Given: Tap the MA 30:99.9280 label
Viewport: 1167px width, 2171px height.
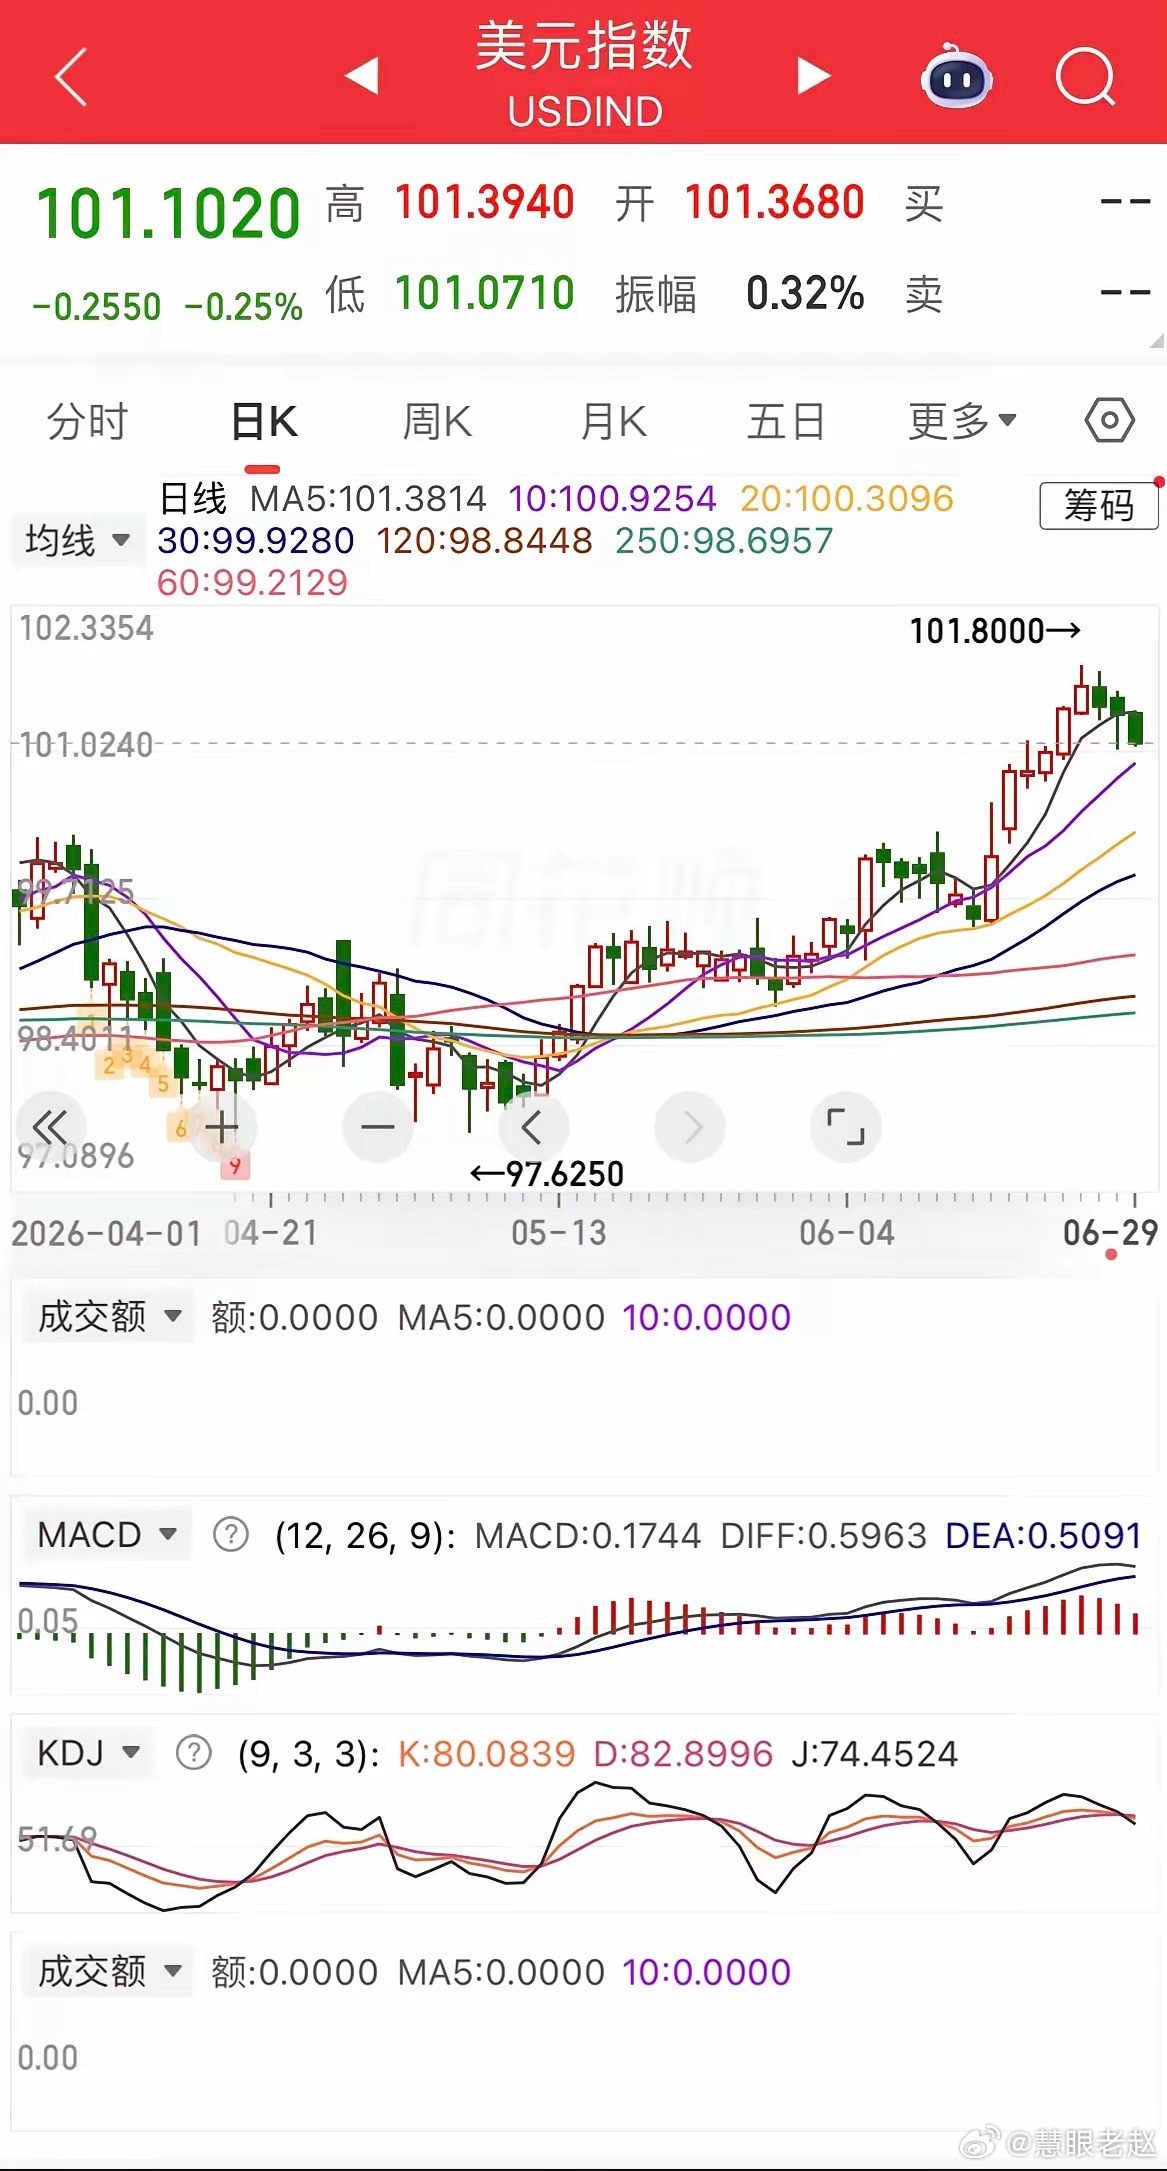Looking at the screenshot, I should click(x=256, y=540).
